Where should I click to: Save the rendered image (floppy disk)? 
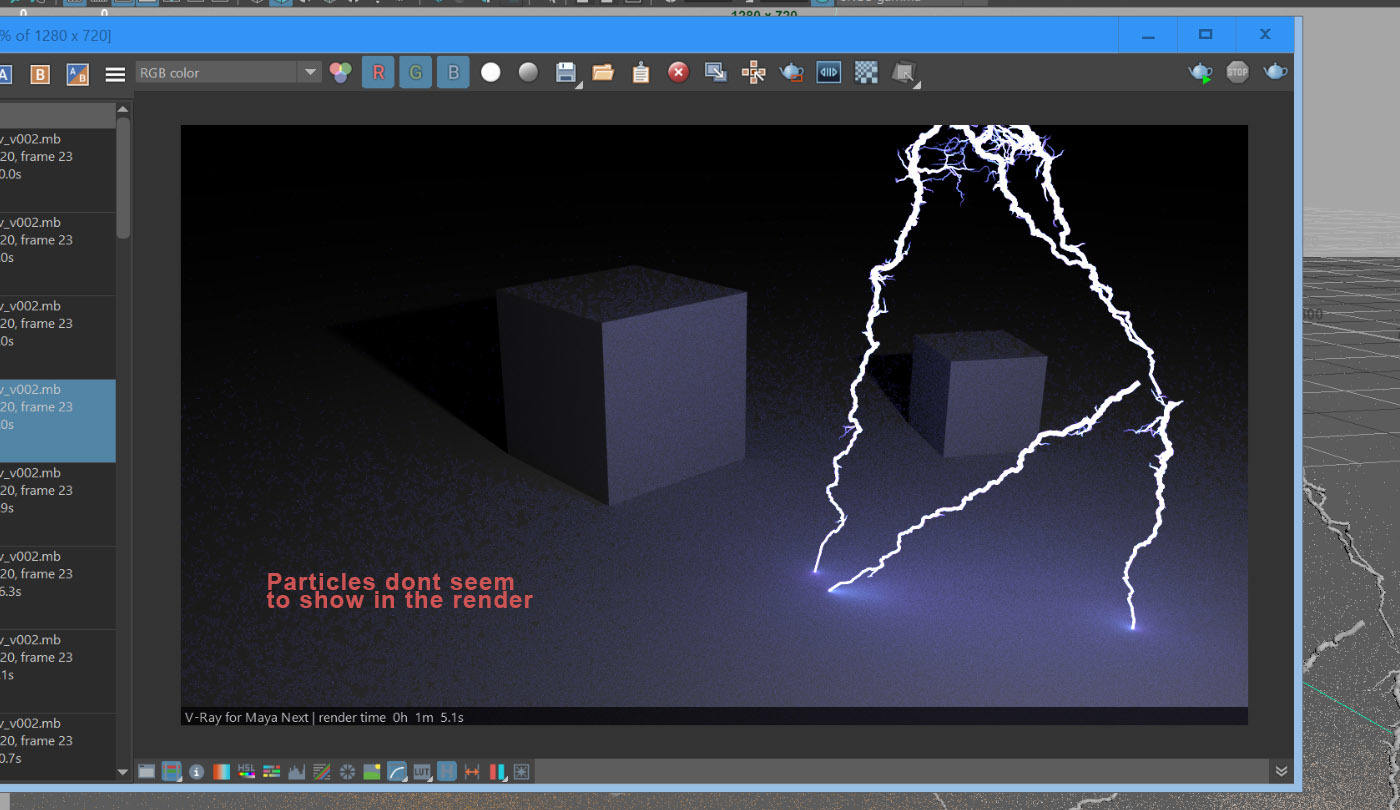pyautogui.click(x=566, y=73)
